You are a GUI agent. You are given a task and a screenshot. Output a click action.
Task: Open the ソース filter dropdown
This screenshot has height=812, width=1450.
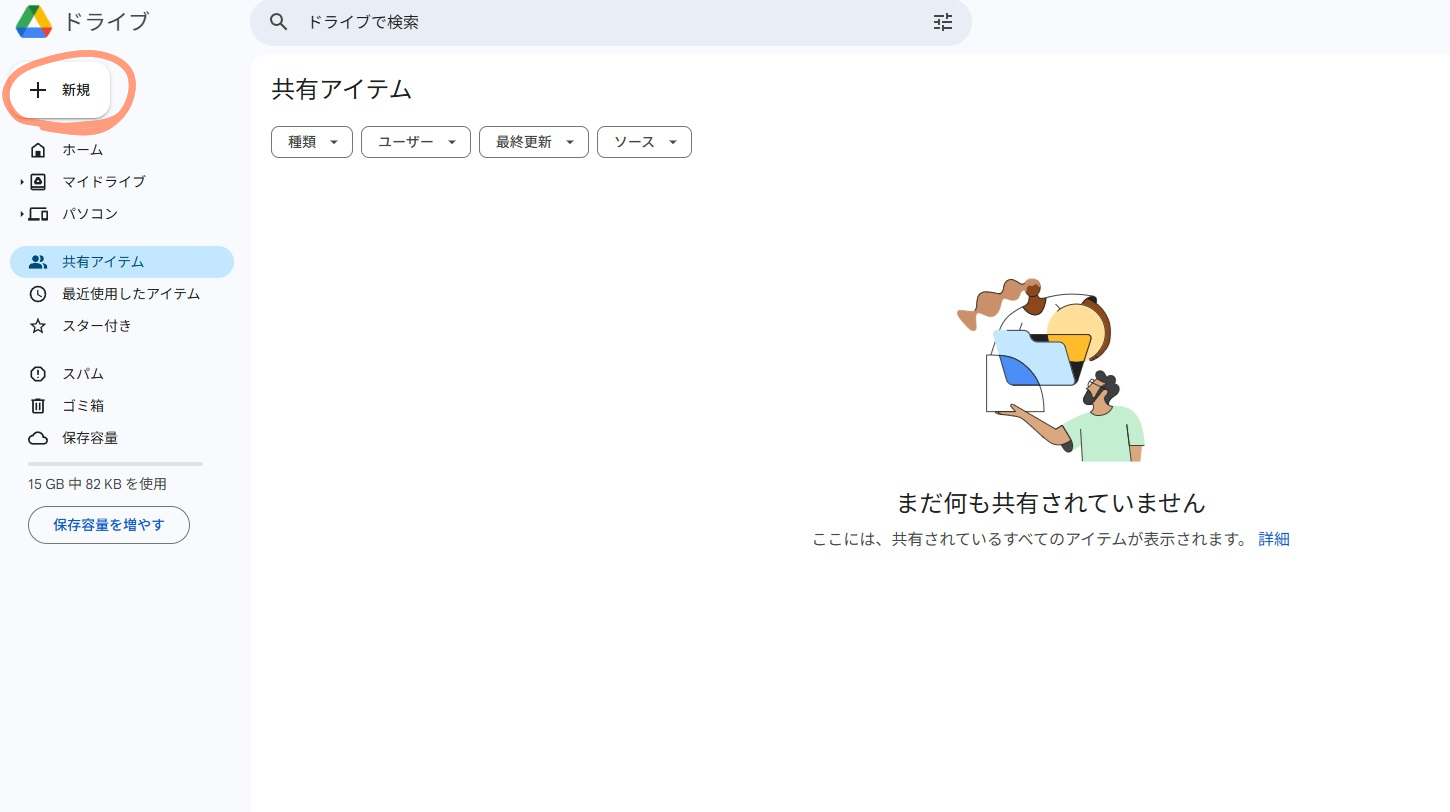pyautogui.click(x=644, y=142)
